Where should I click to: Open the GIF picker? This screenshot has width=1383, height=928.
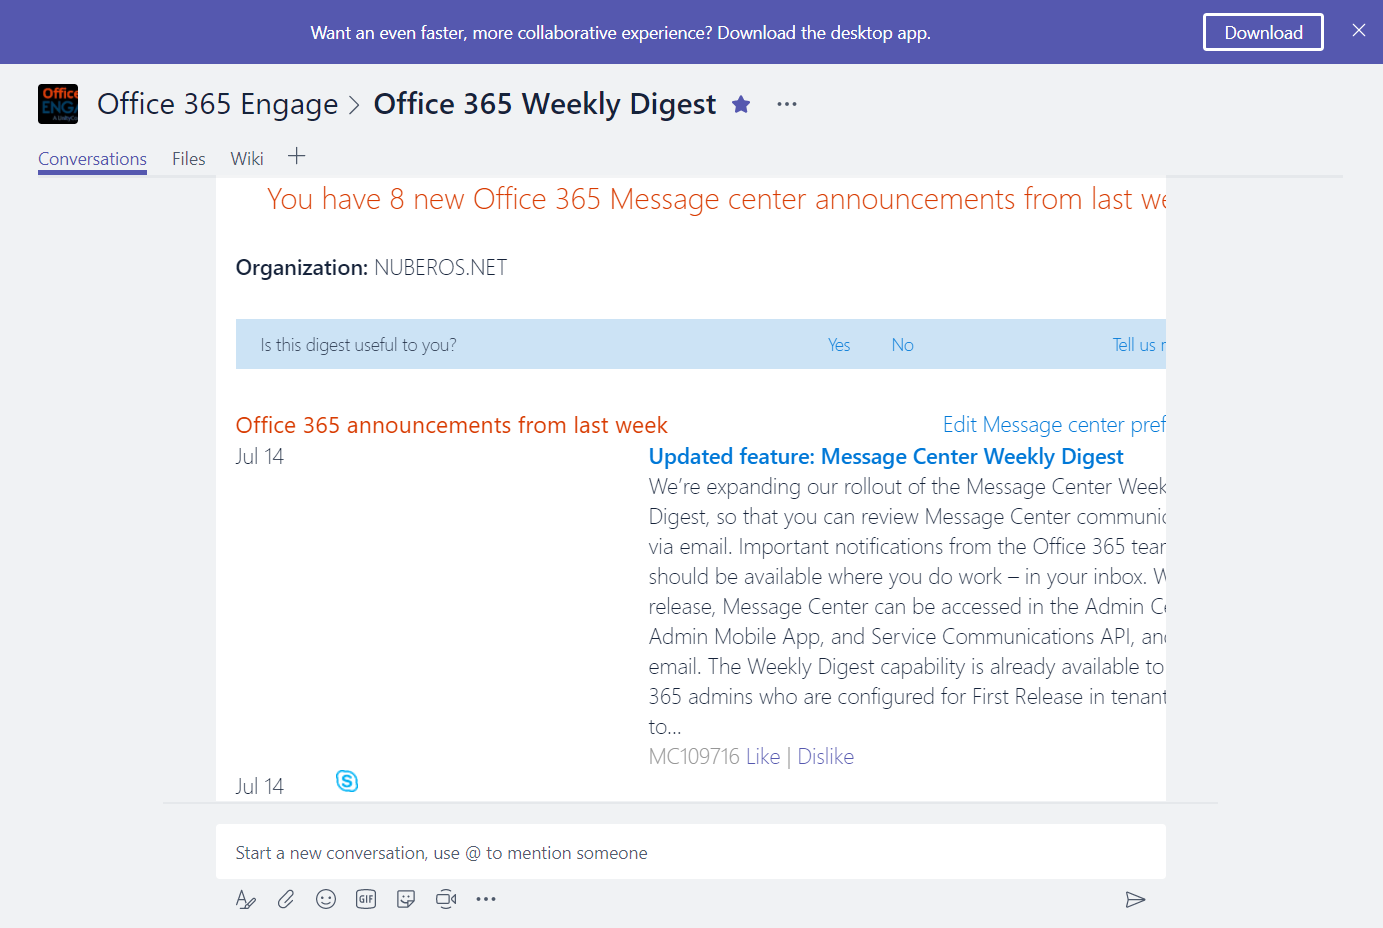coord(366,899)
